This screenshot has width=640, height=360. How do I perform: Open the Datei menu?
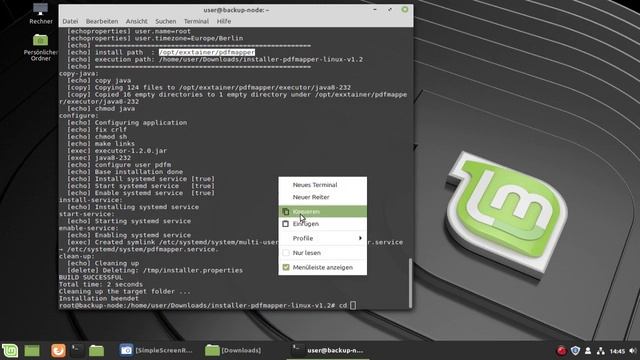click(70, 21)
